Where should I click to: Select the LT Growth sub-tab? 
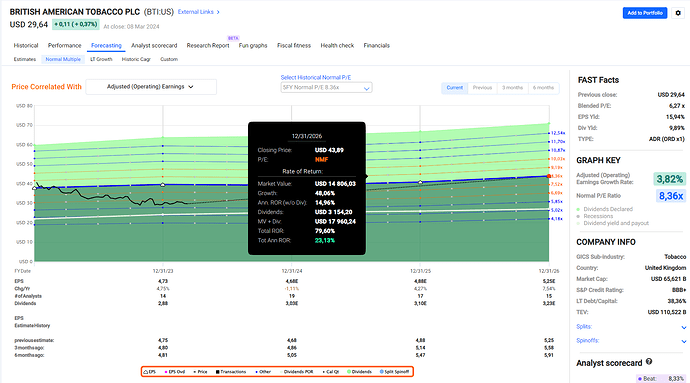pos(101,59)
